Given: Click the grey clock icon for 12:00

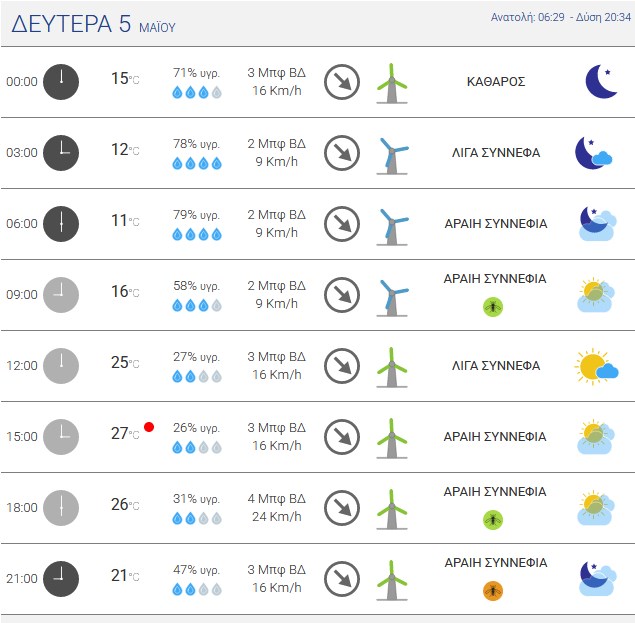Looking at the screenshot, I should [x=61, y=366].
